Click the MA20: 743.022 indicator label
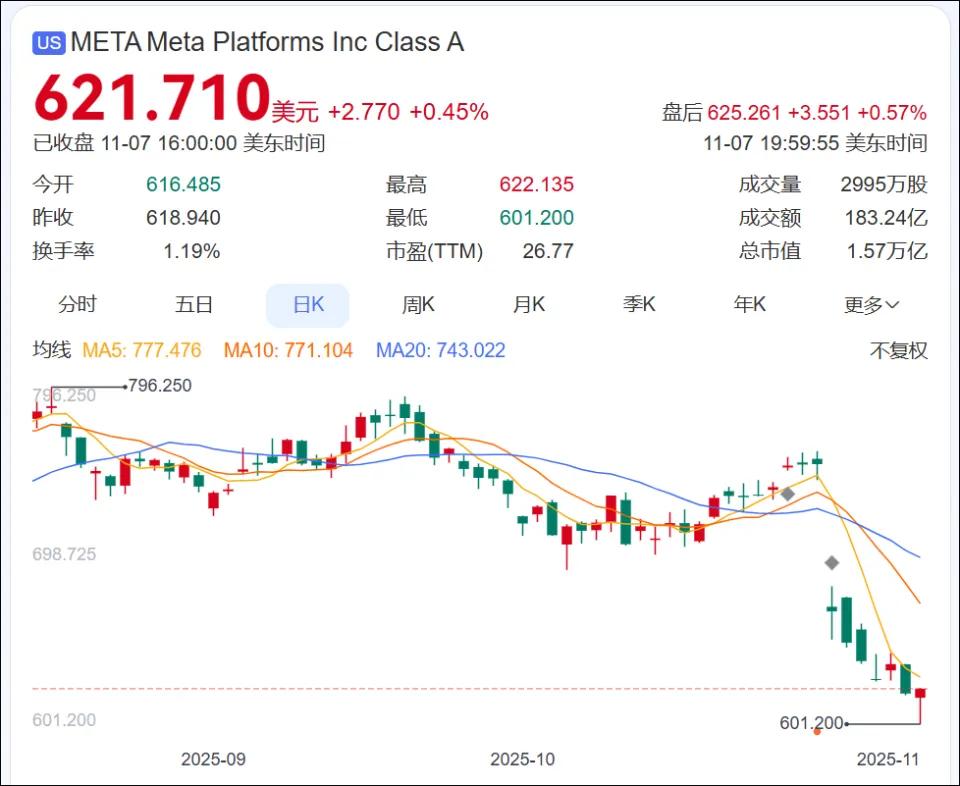960x786 pixels. [x=441, y=350]
